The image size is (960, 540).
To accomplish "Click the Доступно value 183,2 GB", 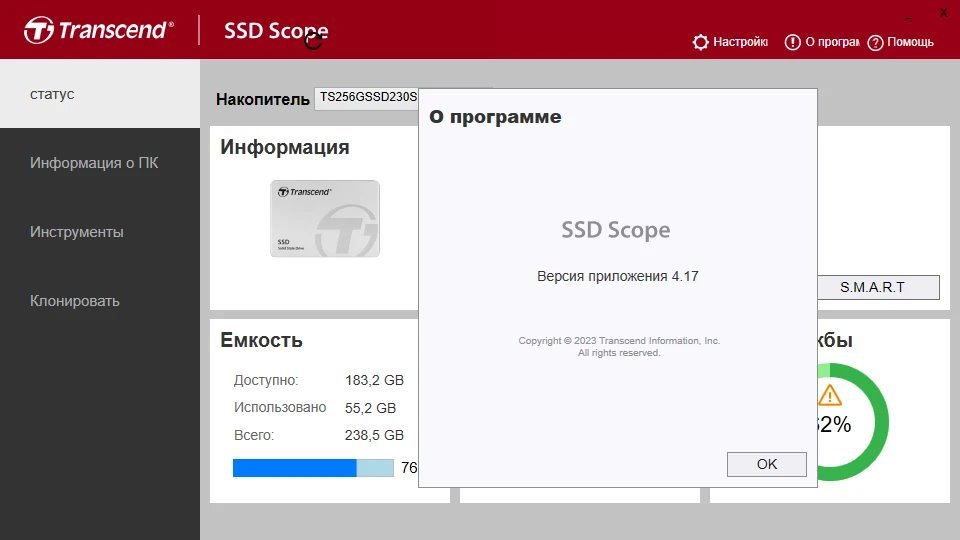I will coord(374,380).
